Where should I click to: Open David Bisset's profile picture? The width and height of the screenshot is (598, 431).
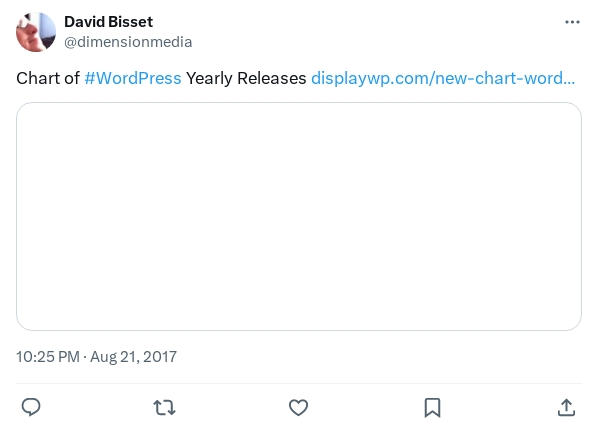tap(36, 32)
